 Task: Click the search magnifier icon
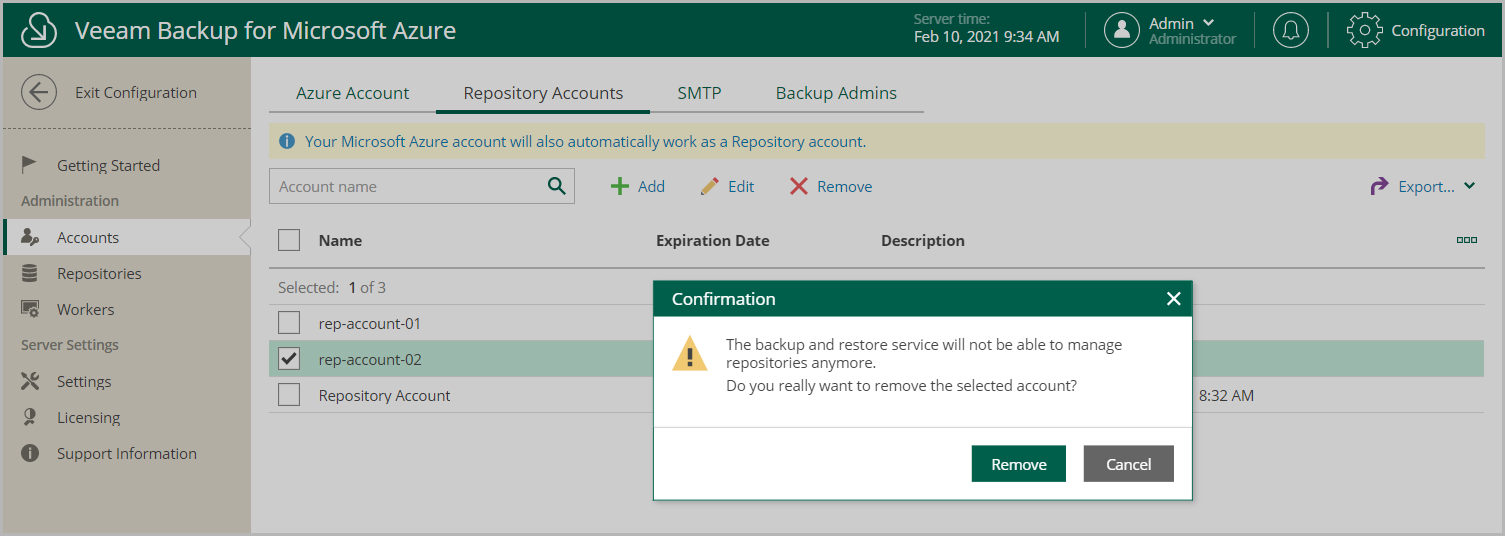(x=556, y=186)
